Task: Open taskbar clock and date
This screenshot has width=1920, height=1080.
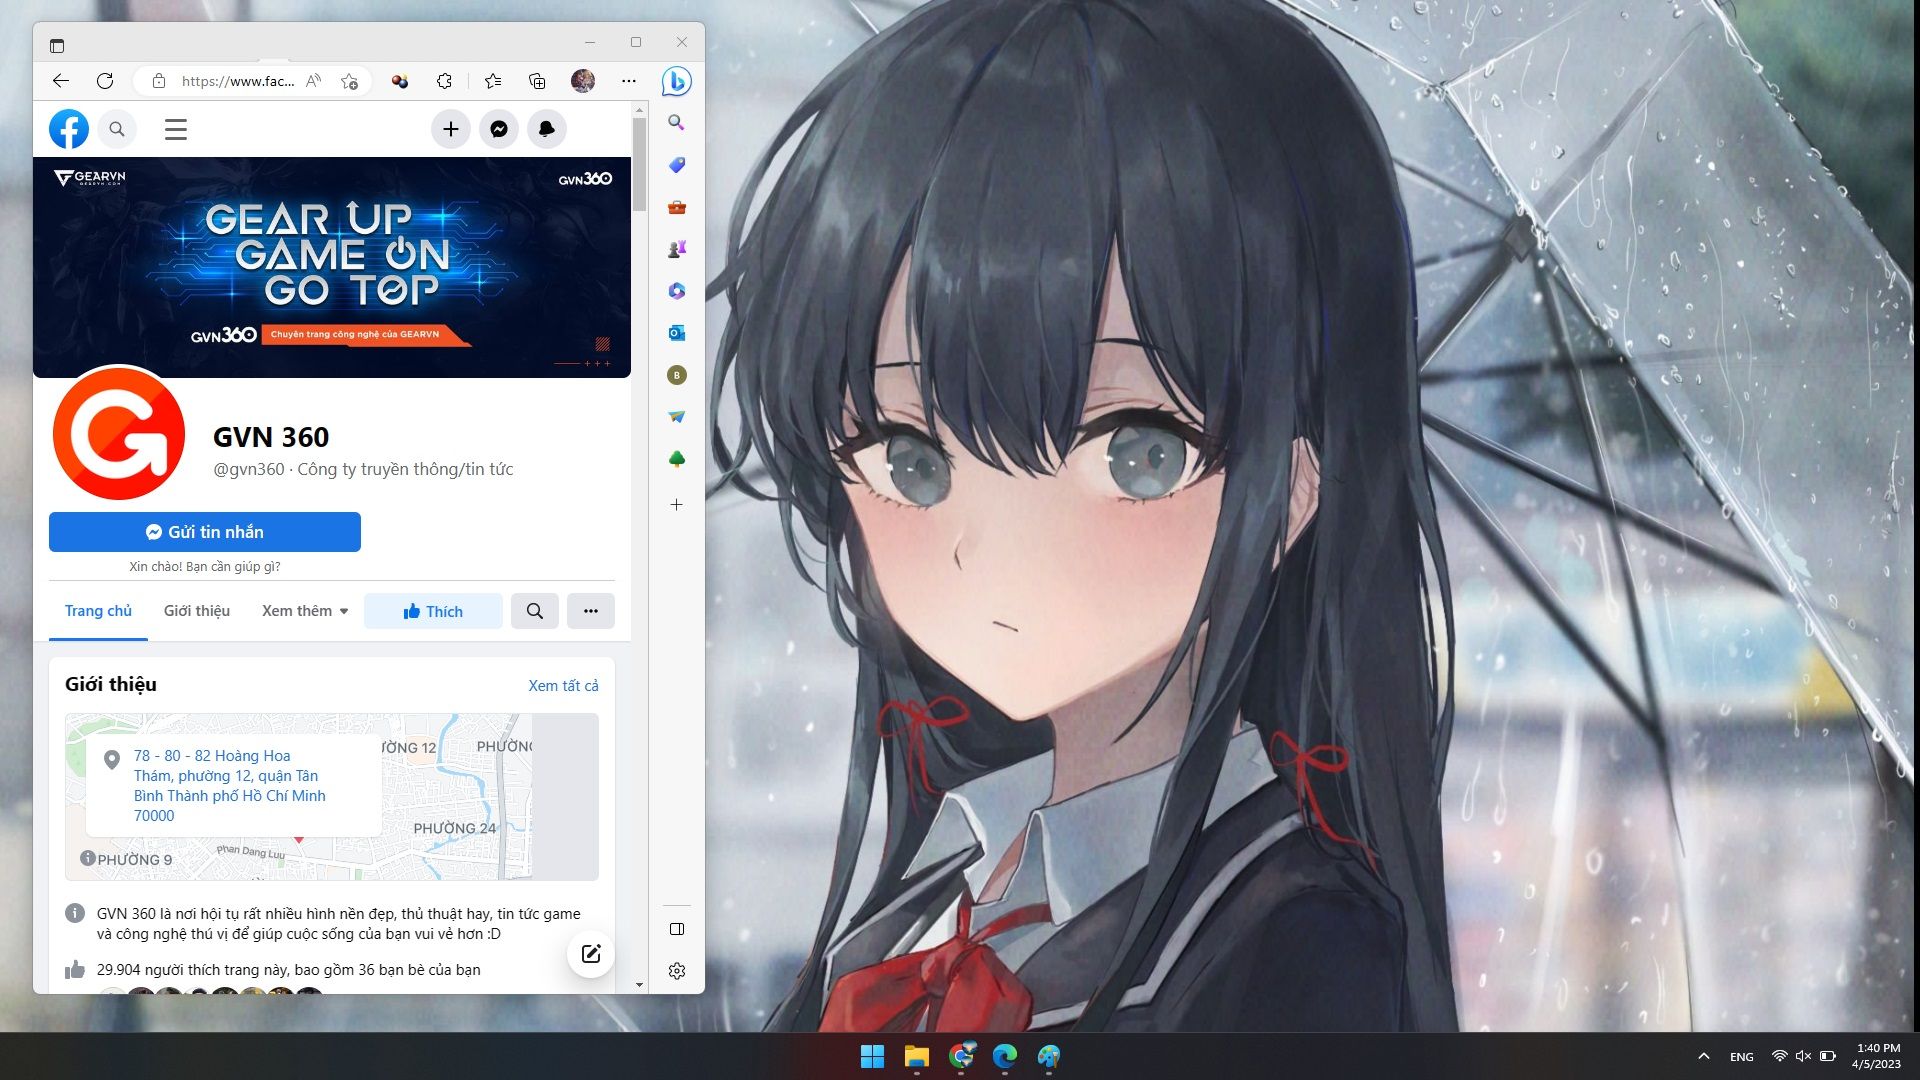Action: coord(1877,1056)
